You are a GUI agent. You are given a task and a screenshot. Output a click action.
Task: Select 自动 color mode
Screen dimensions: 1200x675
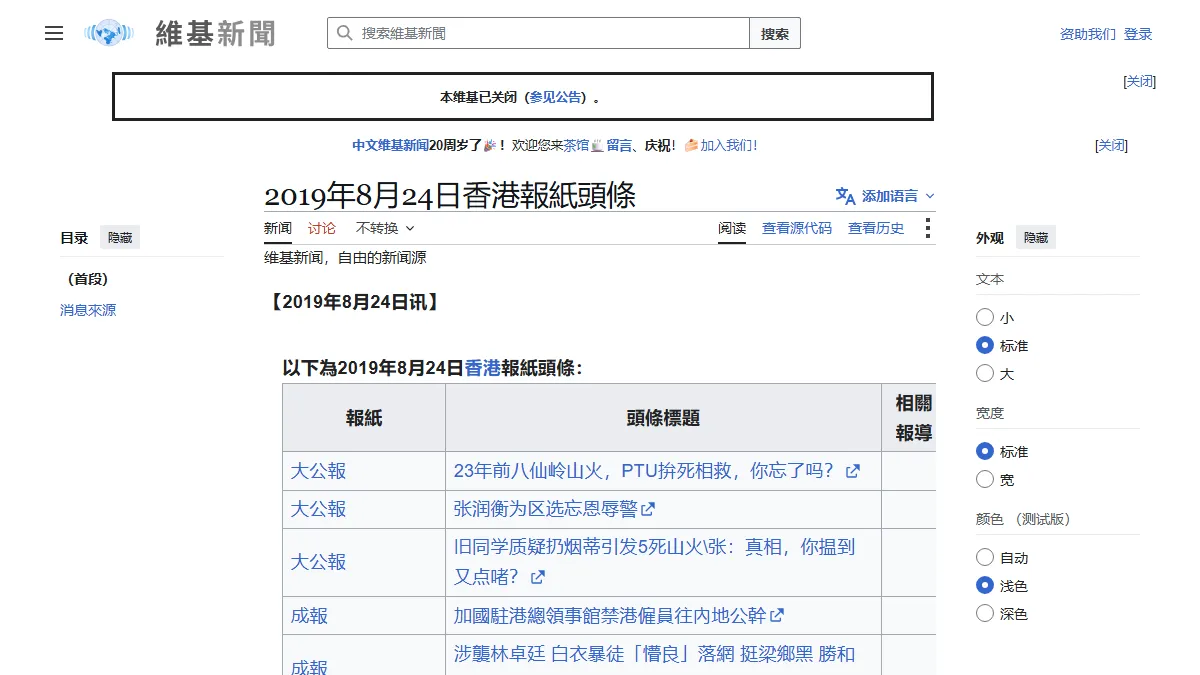[985, 557]
